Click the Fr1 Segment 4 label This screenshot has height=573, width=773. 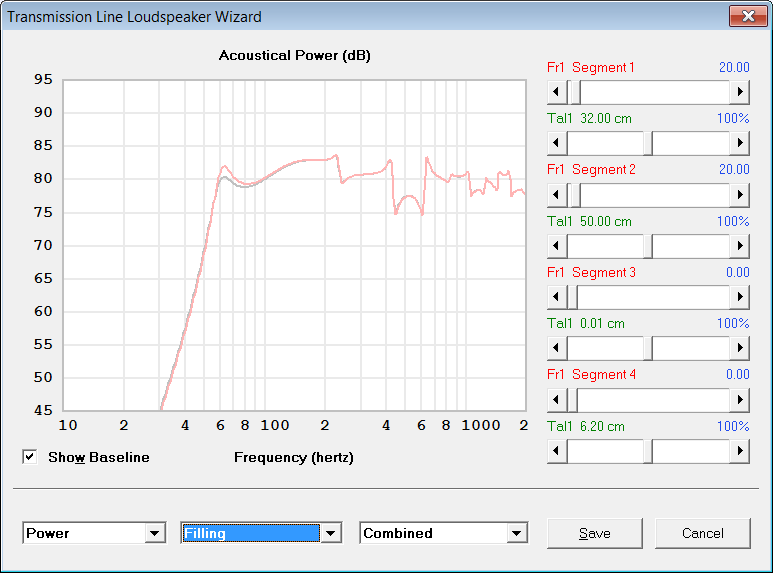591,374
